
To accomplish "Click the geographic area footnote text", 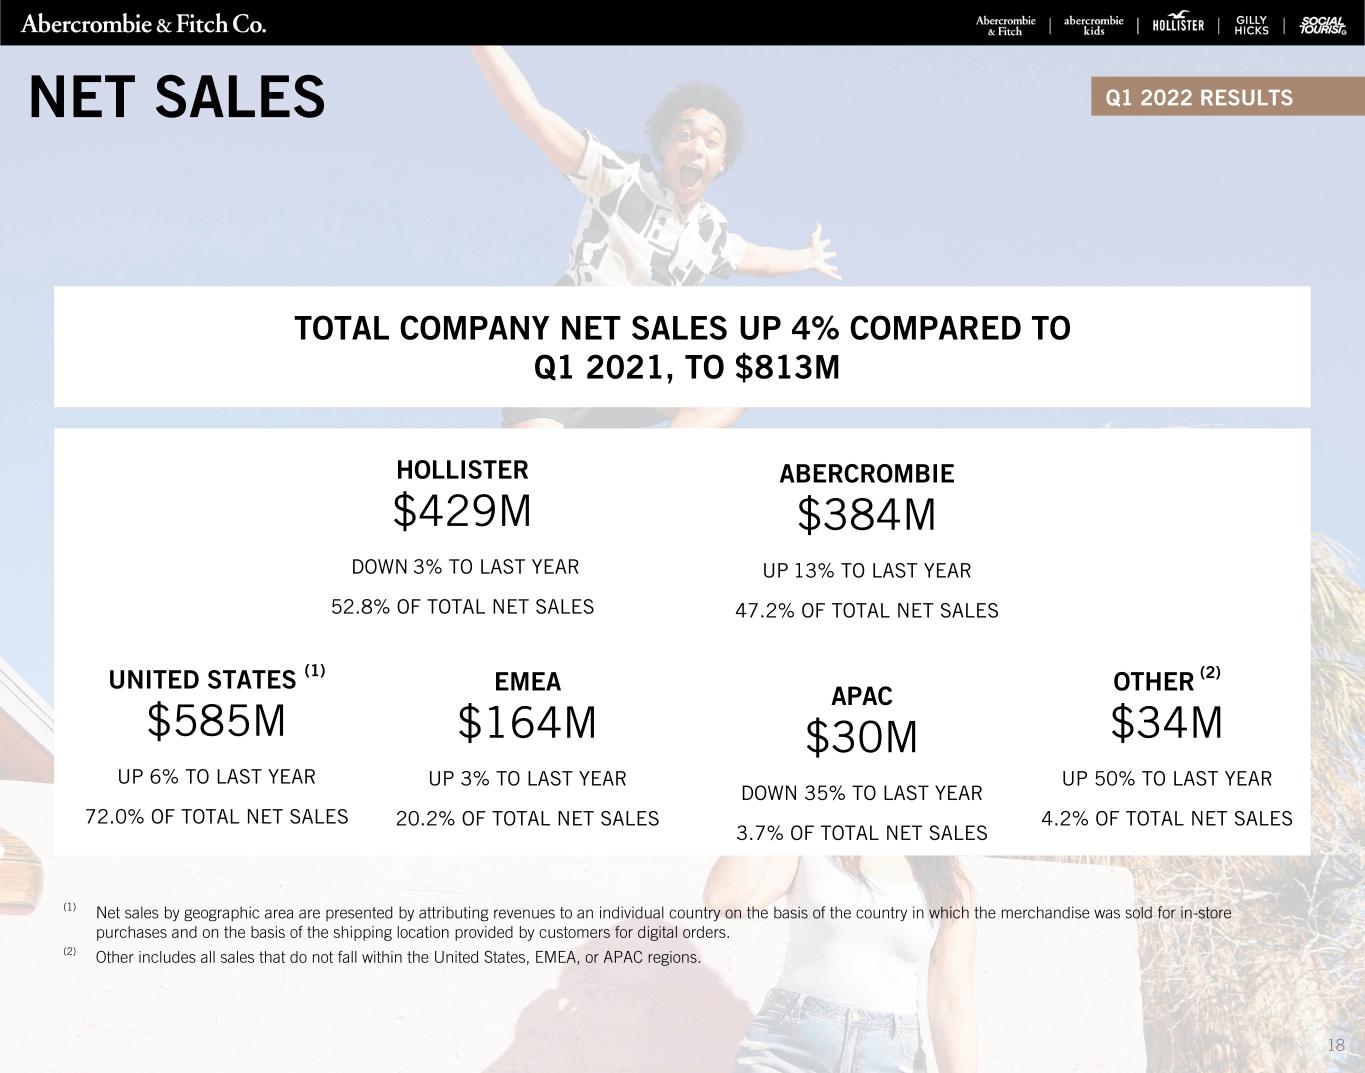I will coord(662,922).
